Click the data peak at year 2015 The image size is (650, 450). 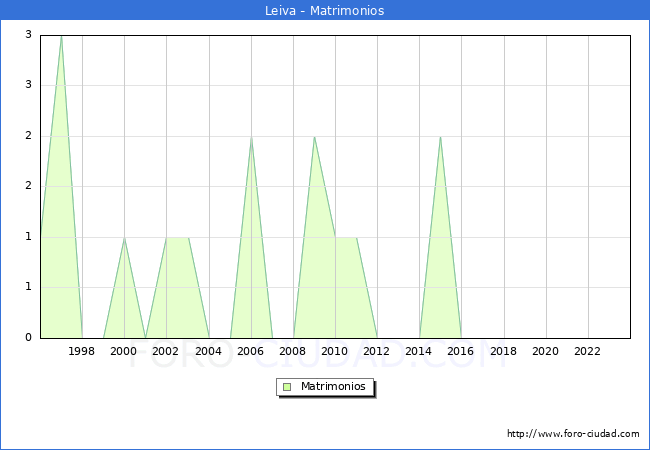[440, 138]
